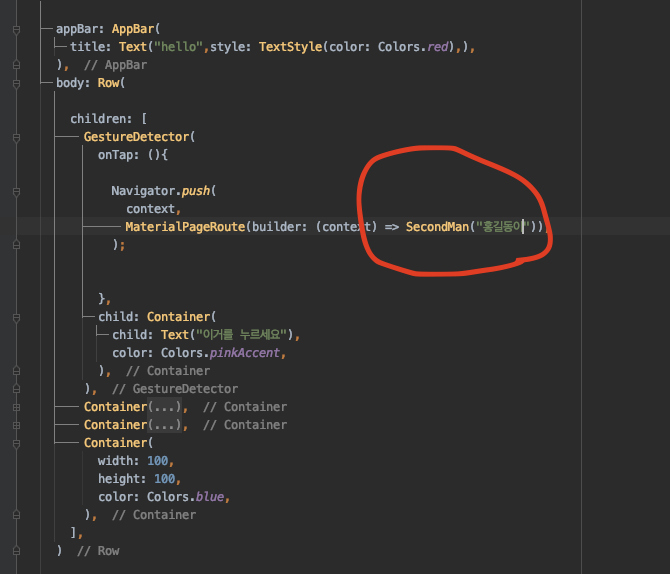Click the TextStyle class name
This screenshot has width=670, height=574.
(x=291, y=47)
